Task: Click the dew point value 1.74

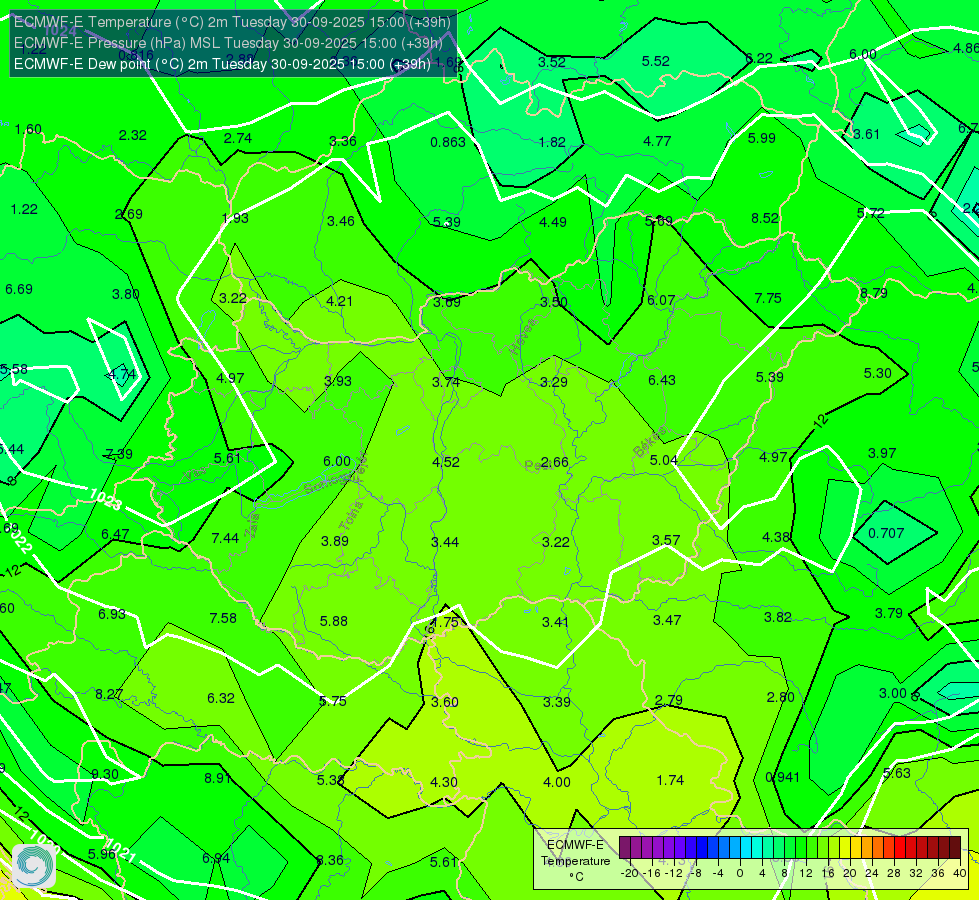Action: (x=670, y=780)
